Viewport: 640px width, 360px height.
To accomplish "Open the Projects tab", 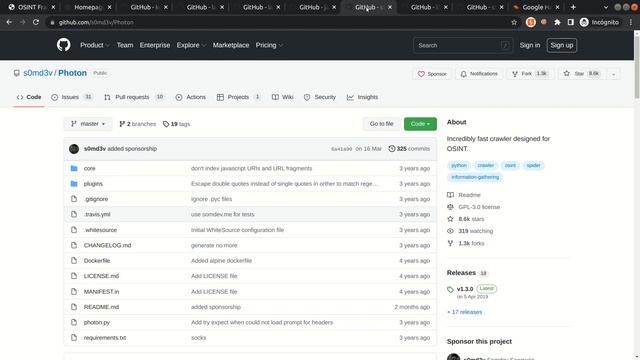I will [238, 97].
